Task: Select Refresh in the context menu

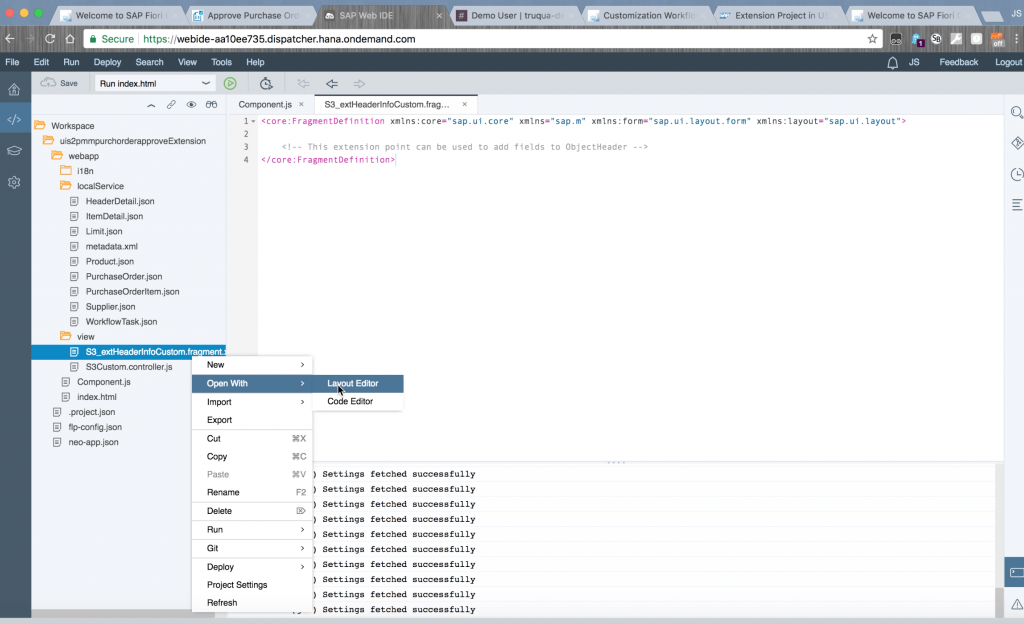Action: tap(252, 602)
